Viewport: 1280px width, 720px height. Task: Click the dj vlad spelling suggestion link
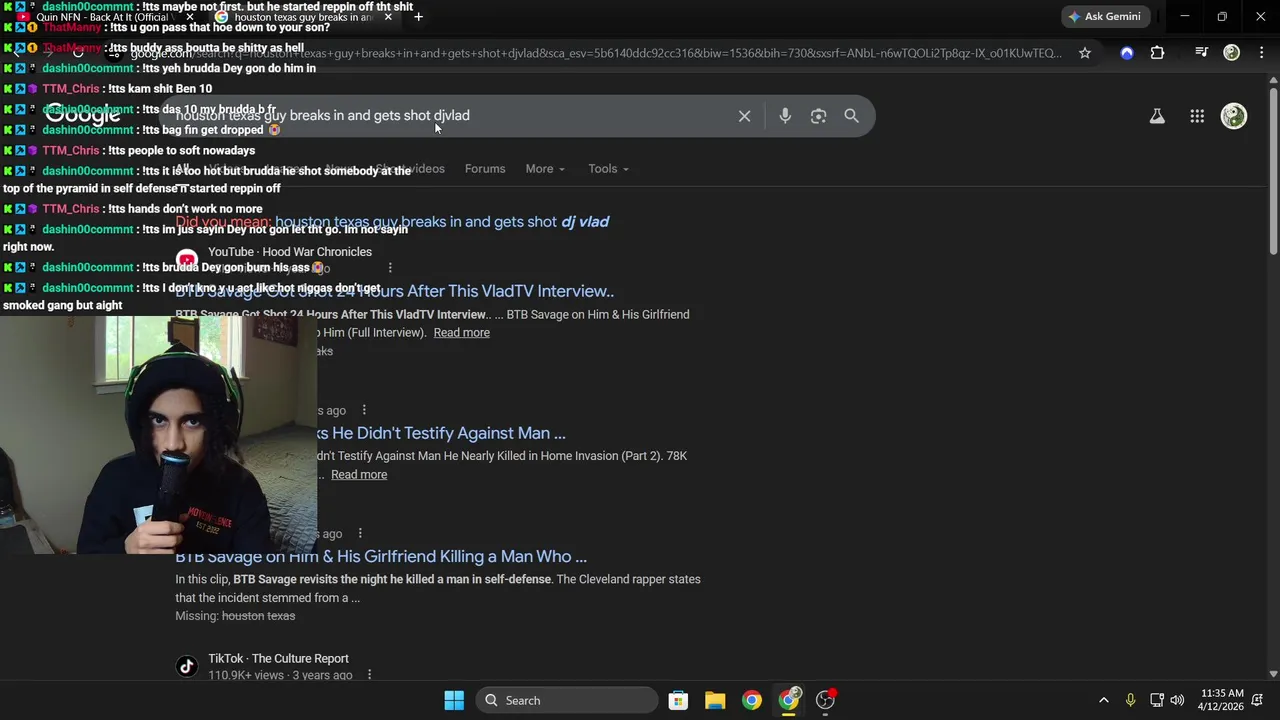(x=442, y=222)
